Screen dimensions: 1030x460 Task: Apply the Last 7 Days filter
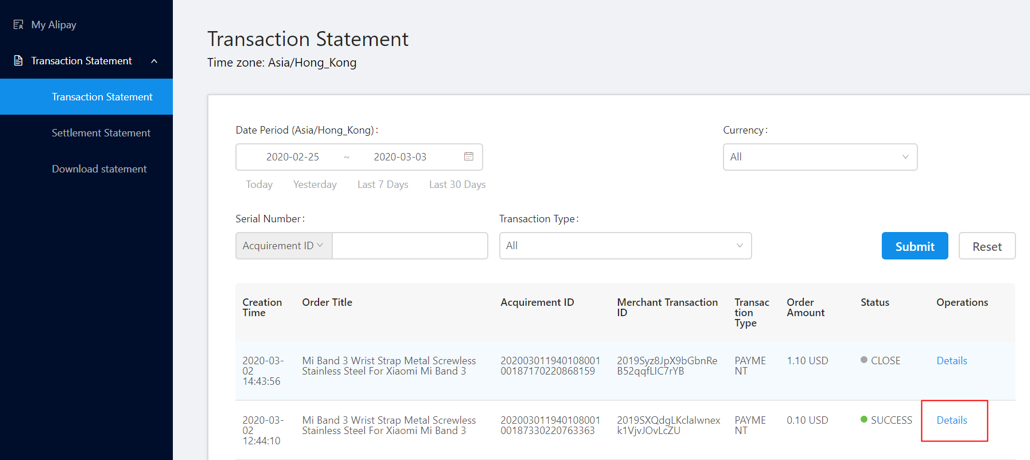[382, 185]
